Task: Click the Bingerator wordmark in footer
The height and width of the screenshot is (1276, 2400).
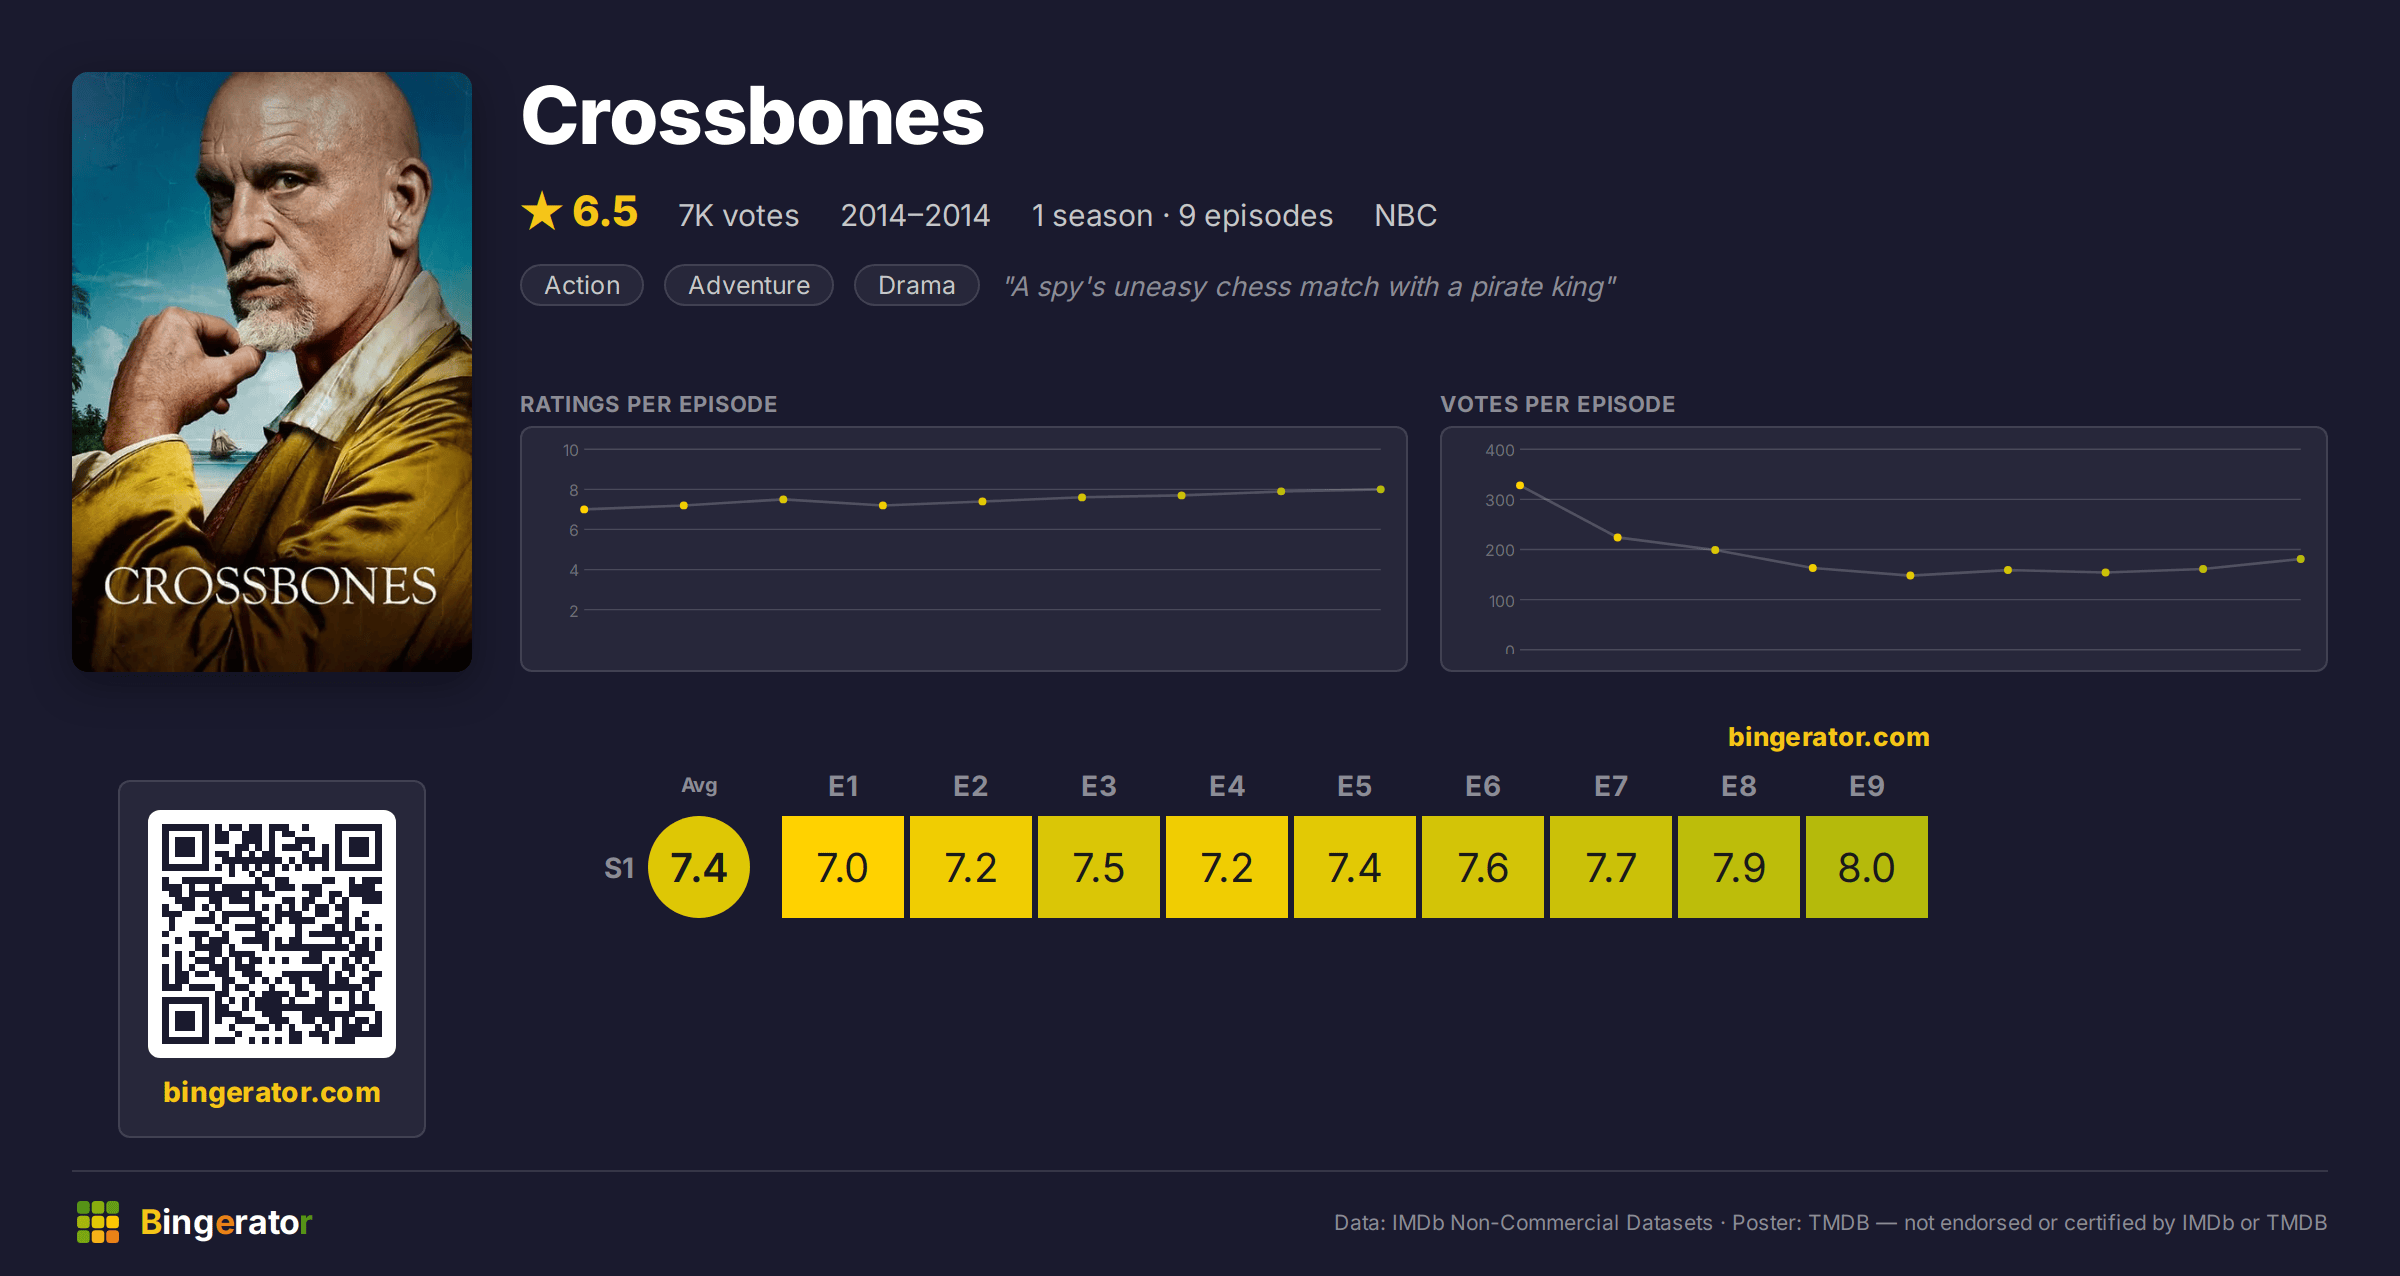Action: [x=226, y=1222]
